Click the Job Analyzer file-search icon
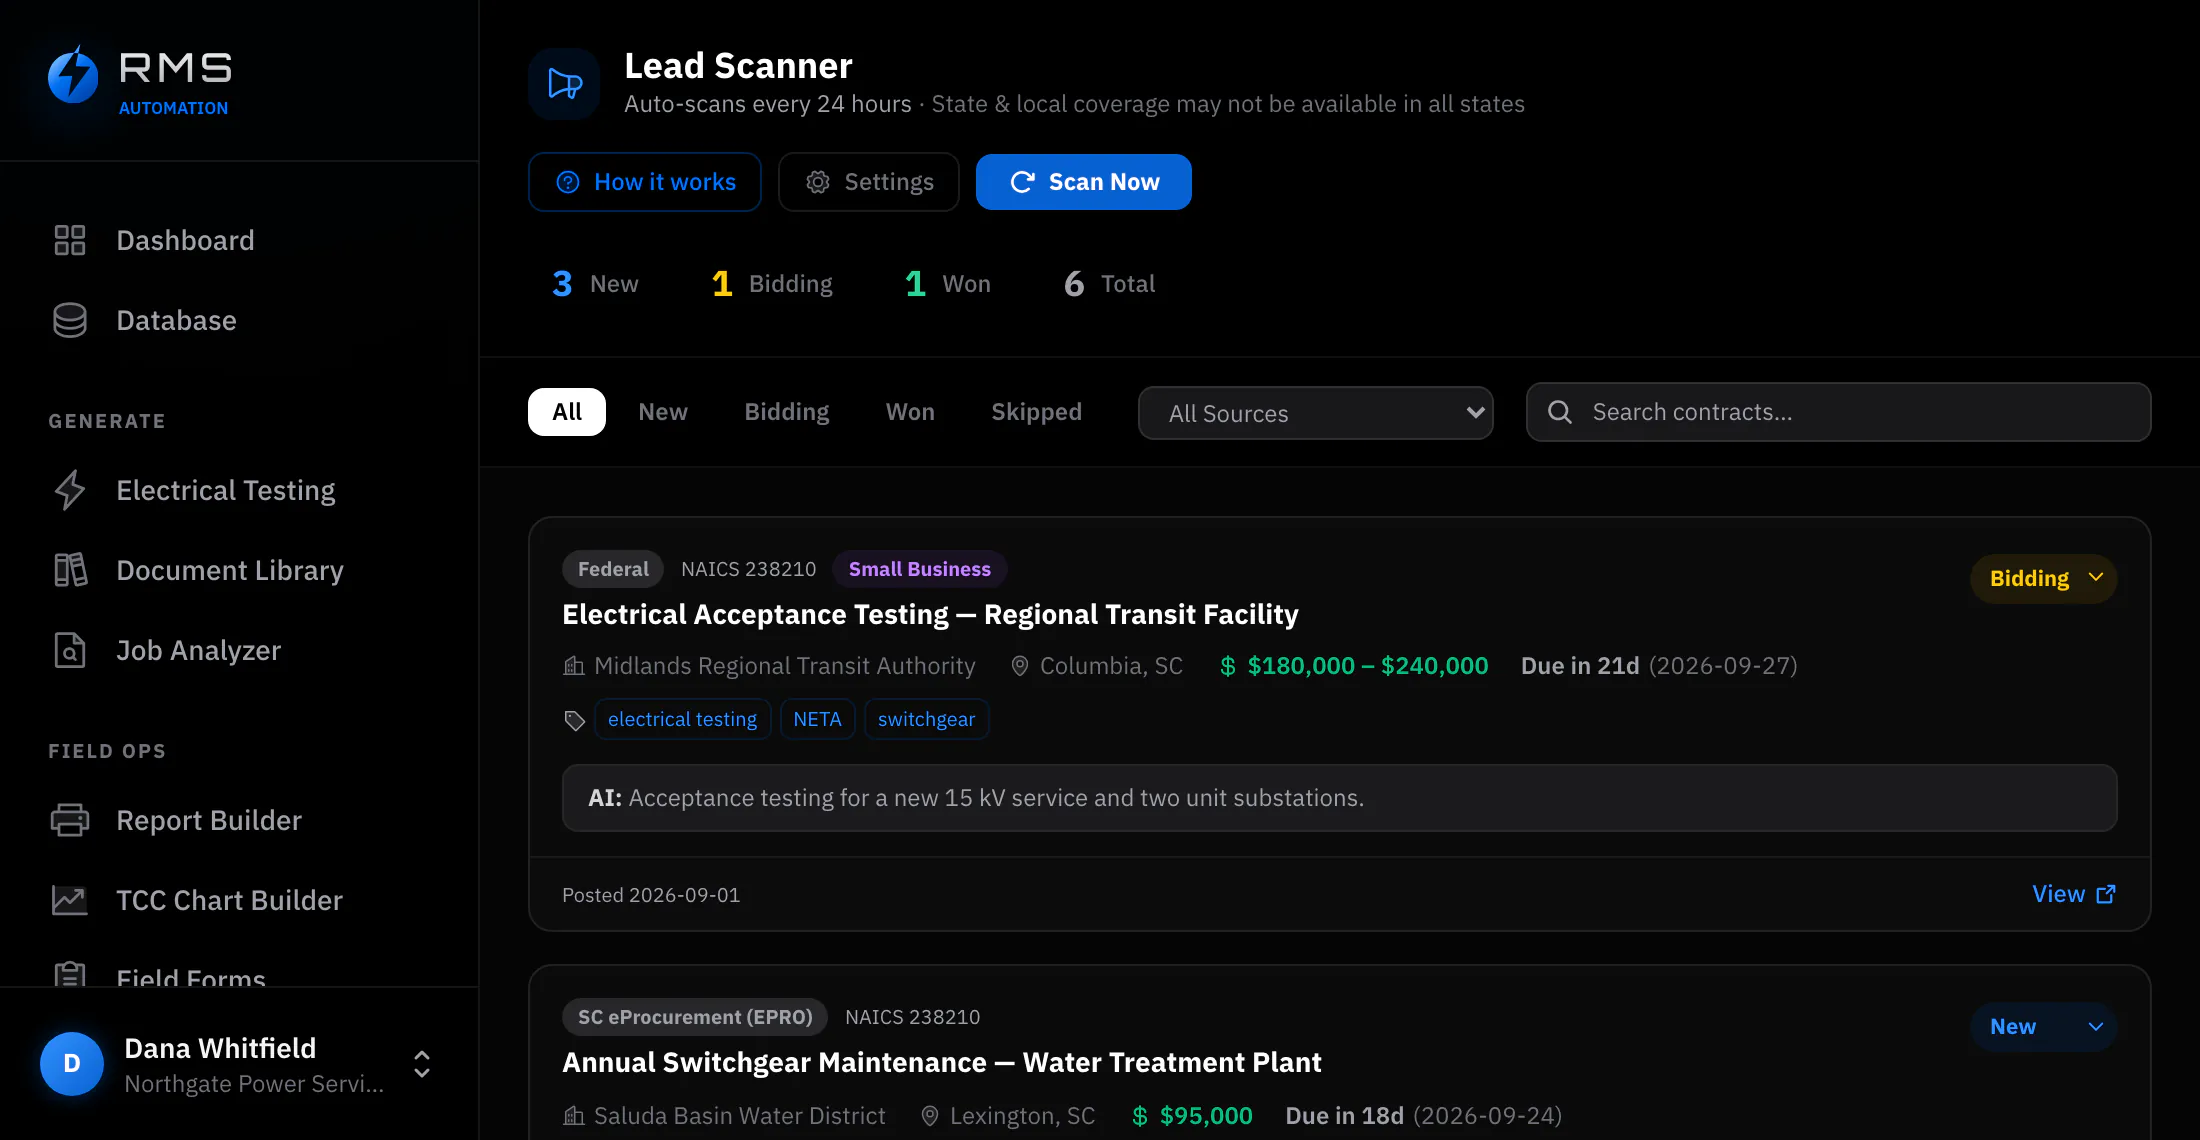The image size is (2200, 1140). click(x=70, y=650)
